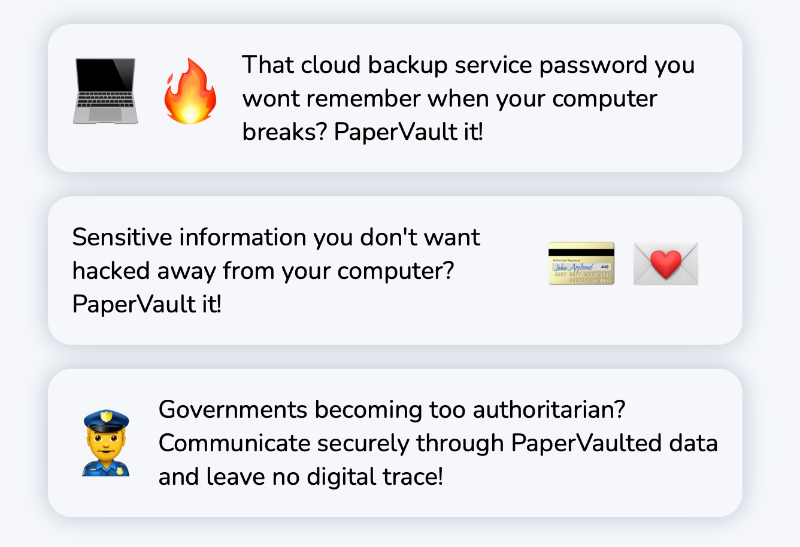Click the black laptop screen
This screenshot has width=800, height=547.
pos(106,77)
